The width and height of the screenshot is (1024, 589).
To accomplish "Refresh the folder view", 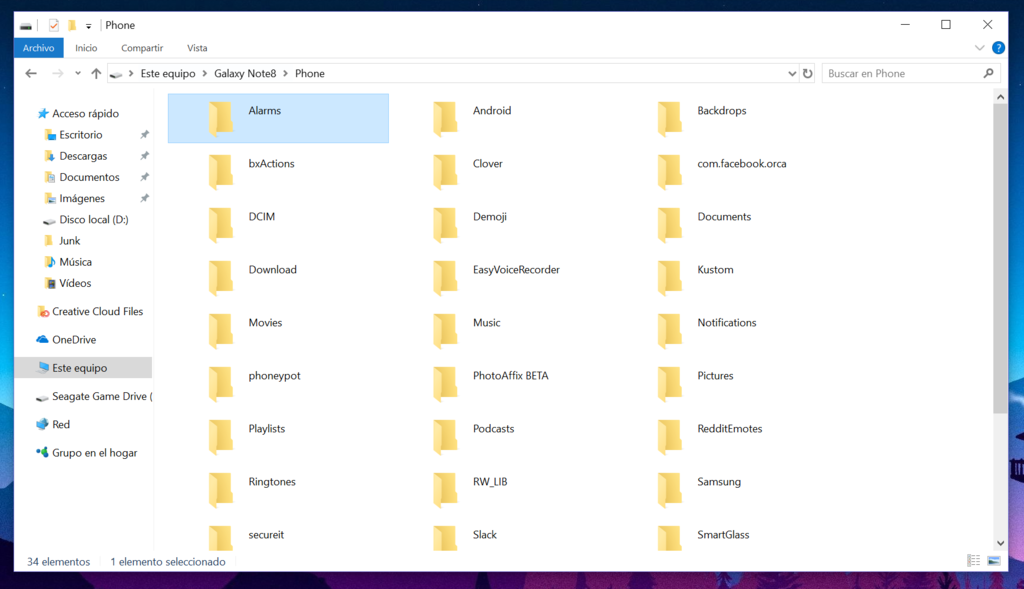I will click(x=808, y=72).
